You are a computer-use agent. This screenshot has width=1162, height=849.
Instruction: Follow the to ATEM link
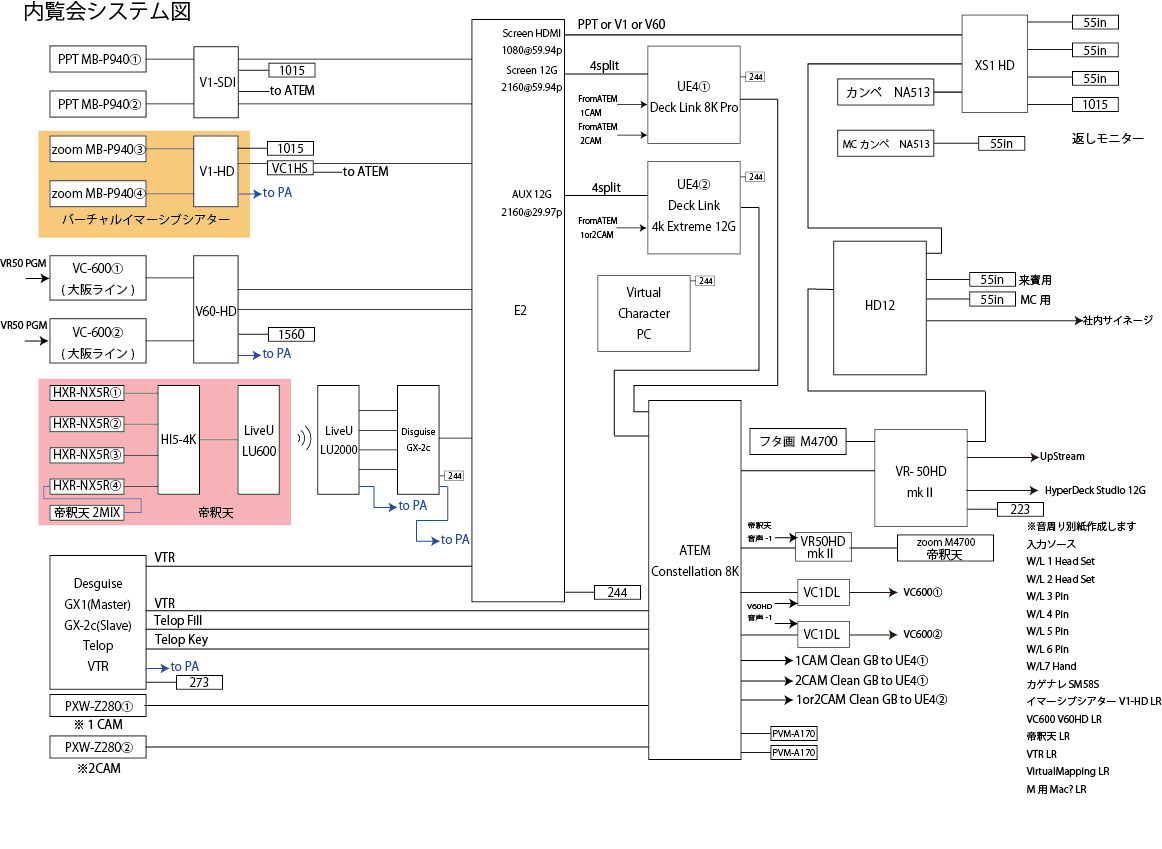[x=293, y=90]
